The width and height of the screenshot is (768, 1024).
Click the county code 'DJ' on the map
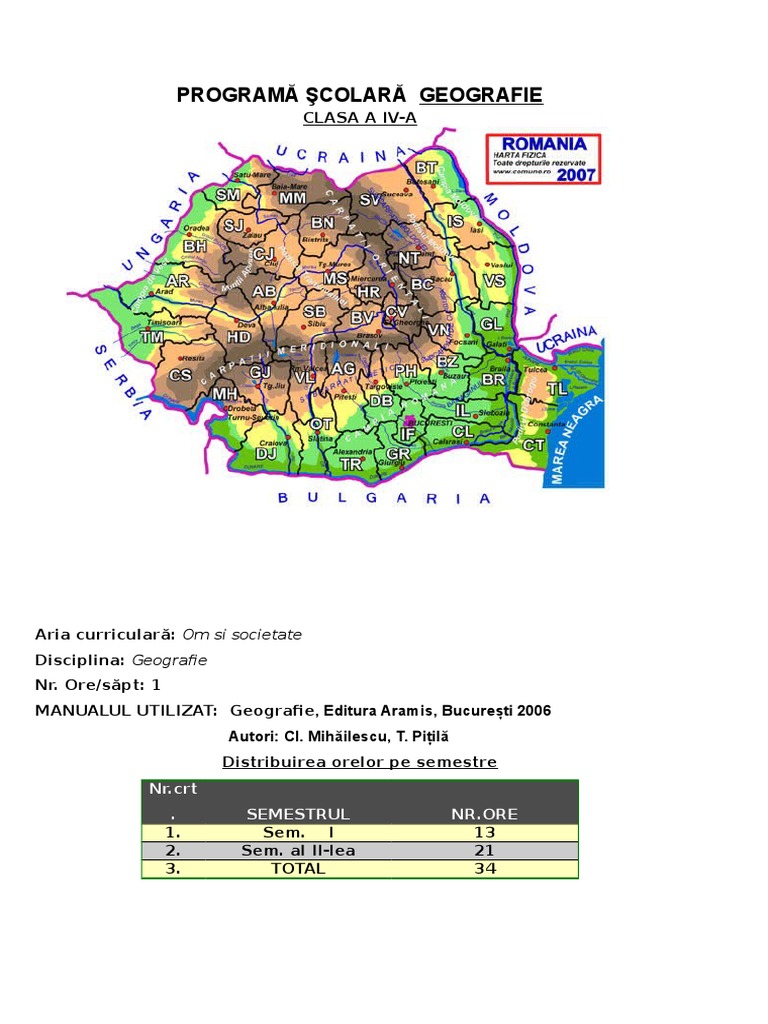click(x=266, y=453)
